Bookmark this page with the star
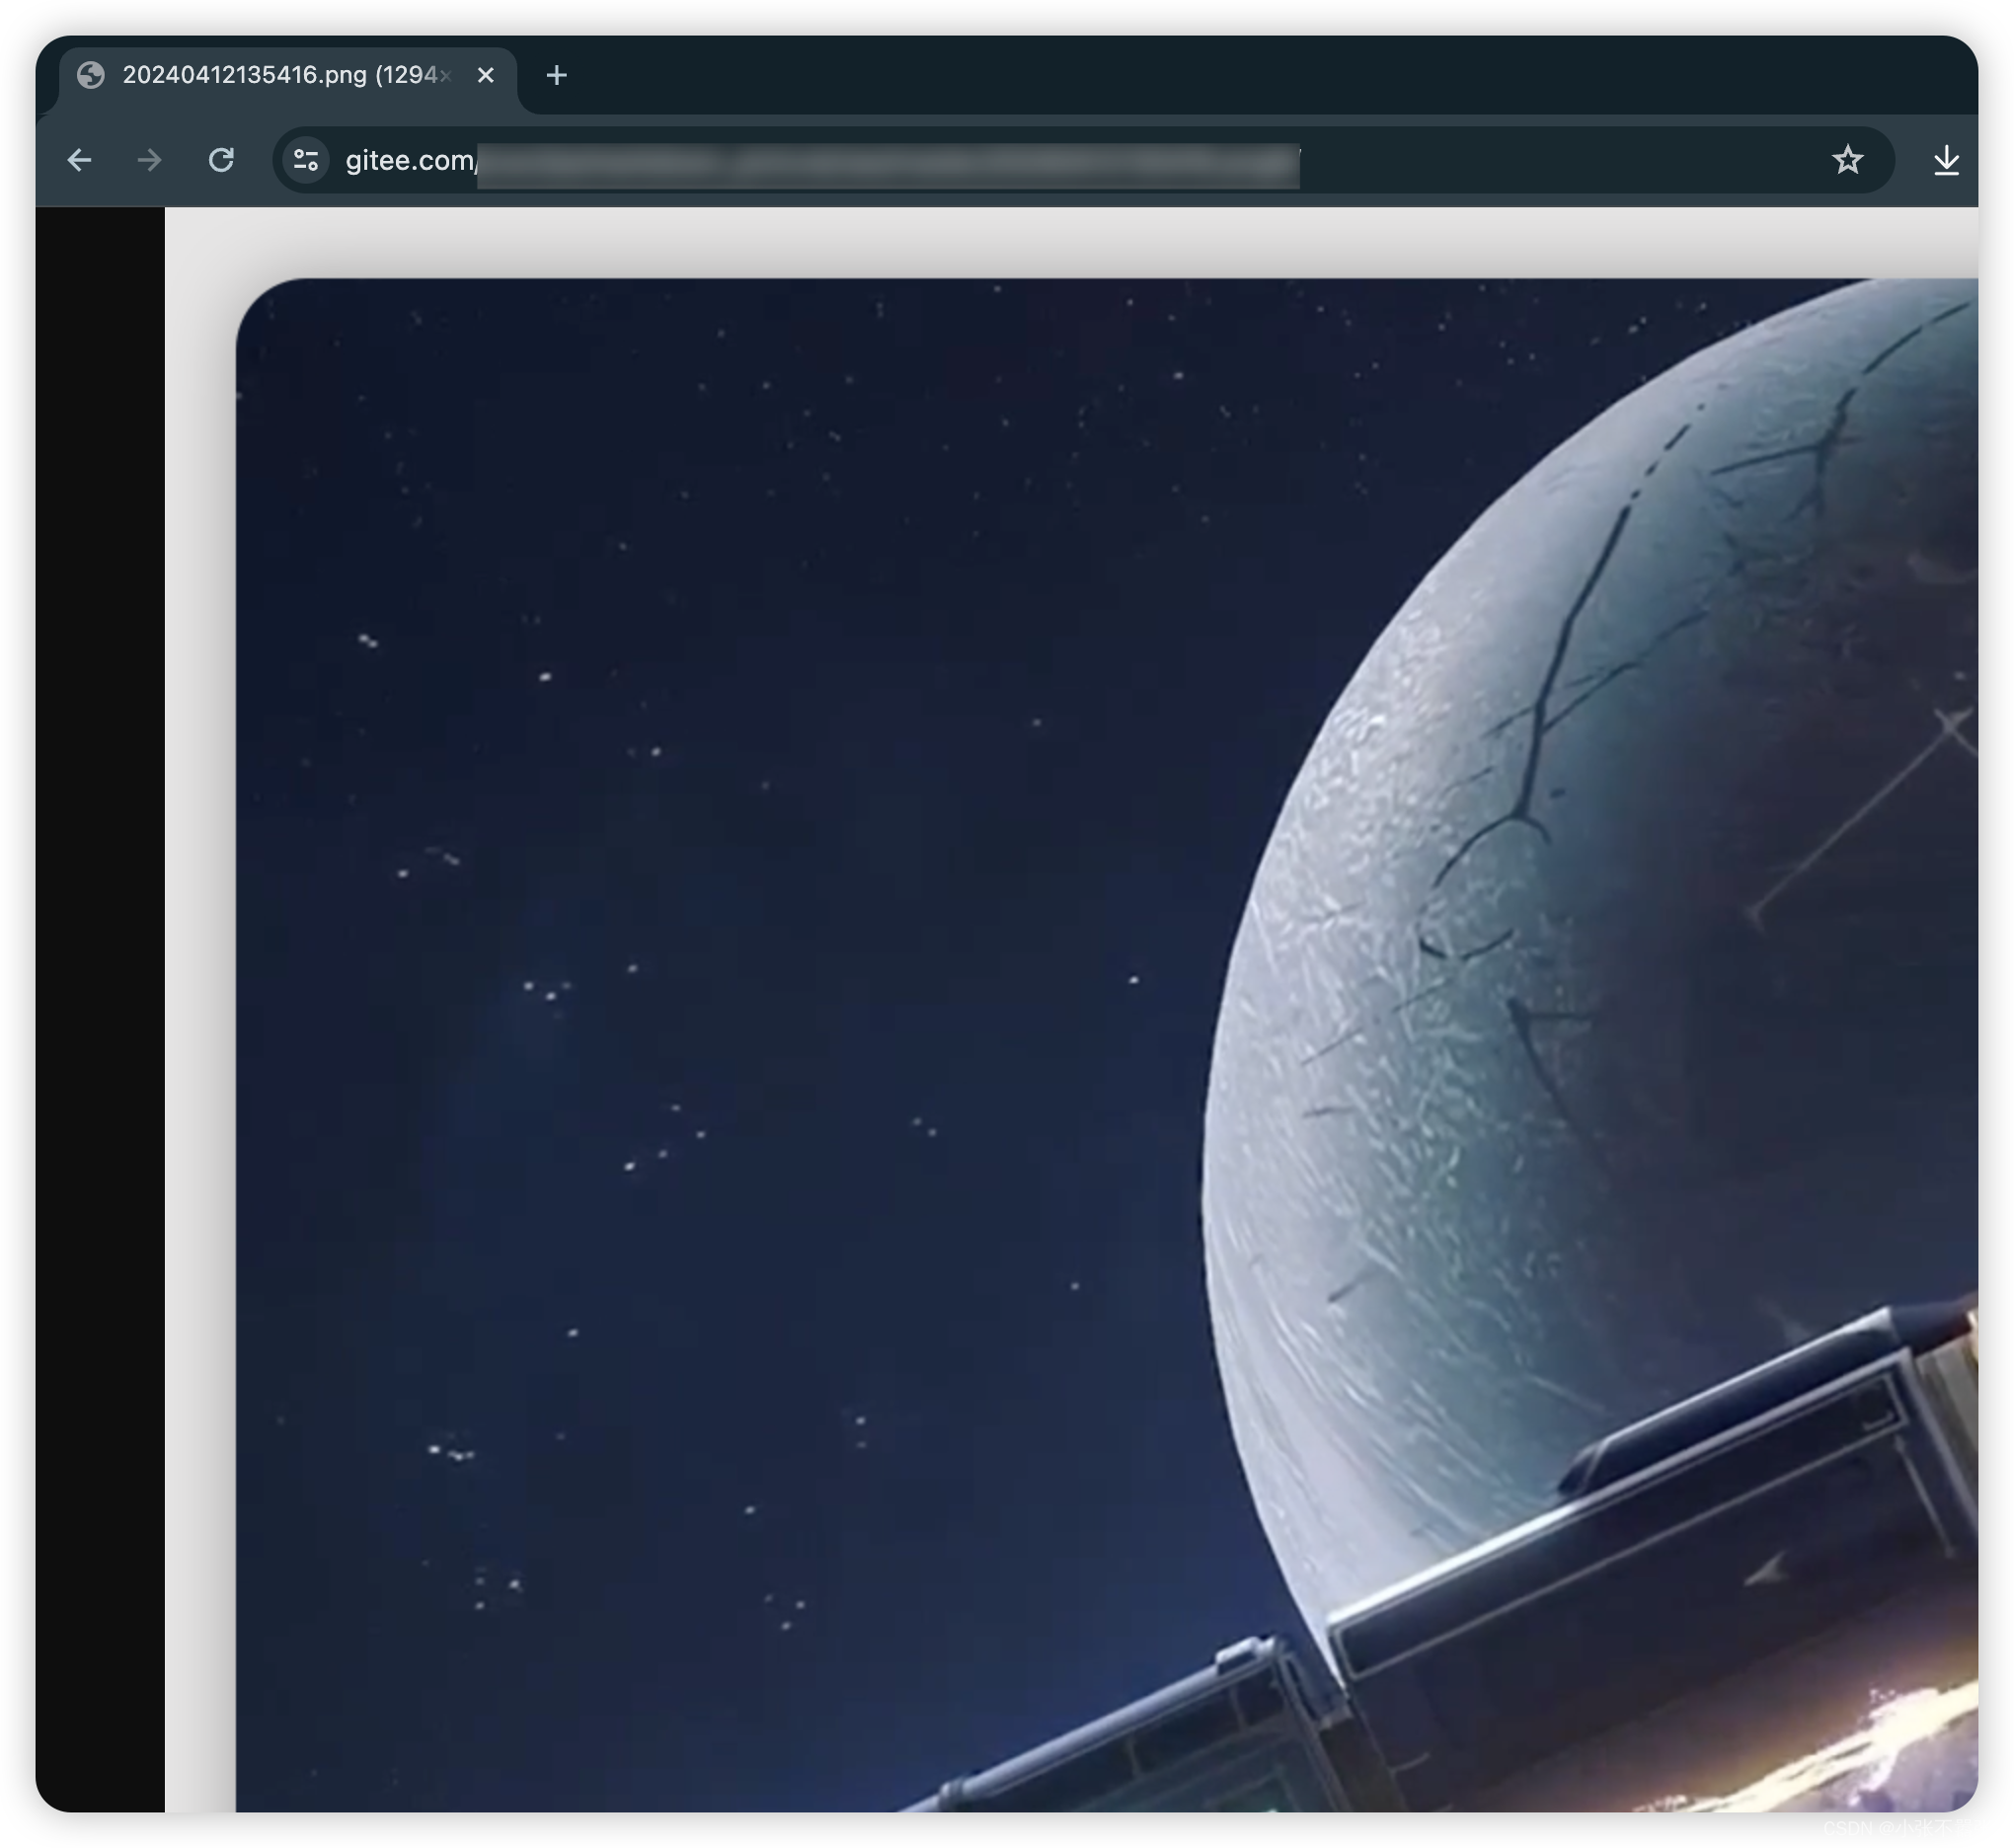This screenshot has width=2014, height=1848. pyautogui.click(x=1847, y=160)
